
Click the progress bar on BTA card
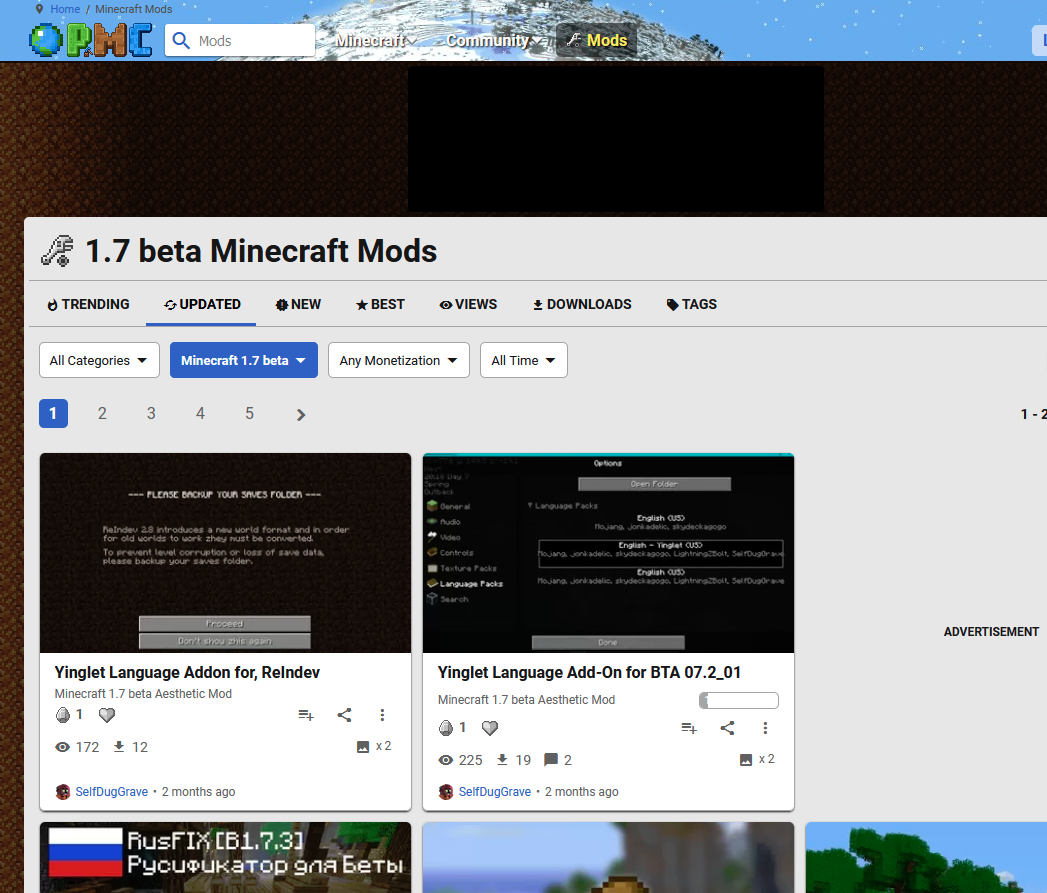[739, 701]
